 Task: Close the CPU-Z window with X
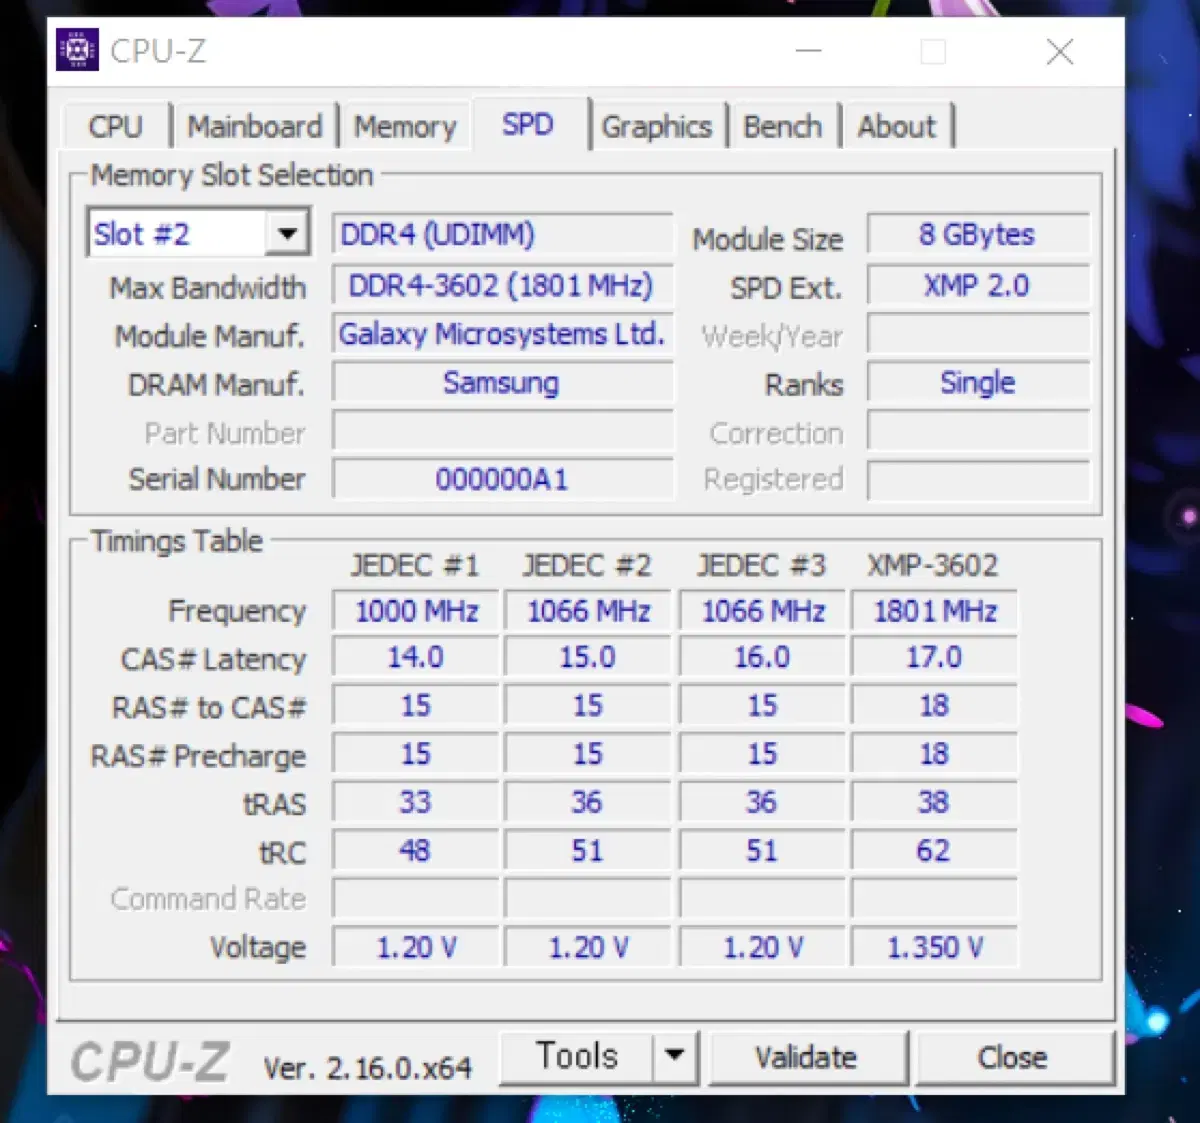coord(1060,51)
